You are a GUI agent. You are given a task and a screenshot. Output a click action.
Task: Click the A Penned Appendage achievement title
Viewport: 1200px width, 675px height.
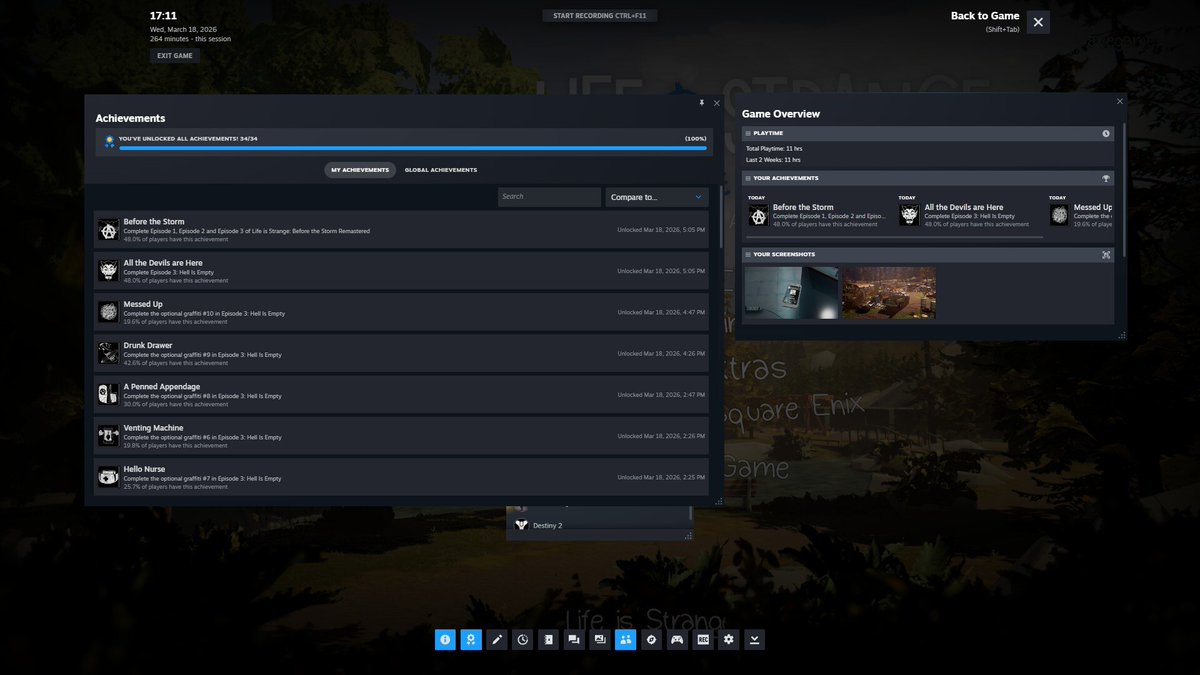point(162,387)
